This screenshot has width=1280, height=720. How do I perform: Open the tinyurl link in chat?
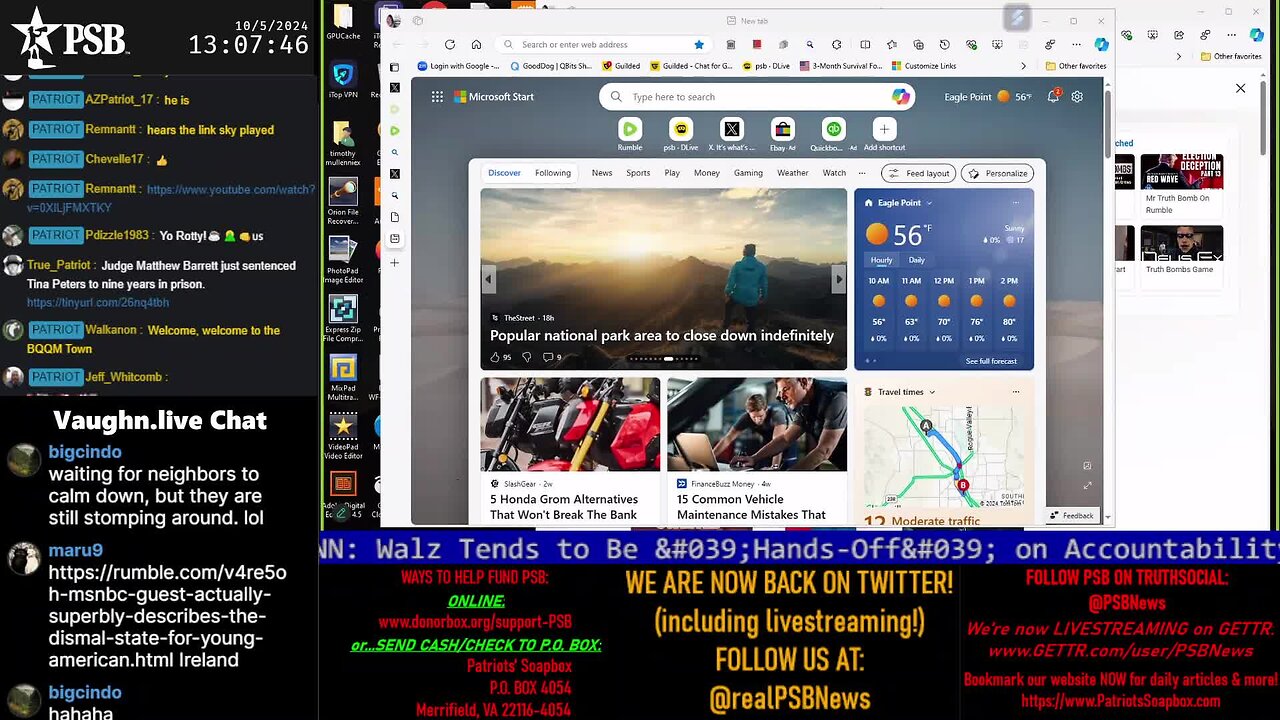98,303
